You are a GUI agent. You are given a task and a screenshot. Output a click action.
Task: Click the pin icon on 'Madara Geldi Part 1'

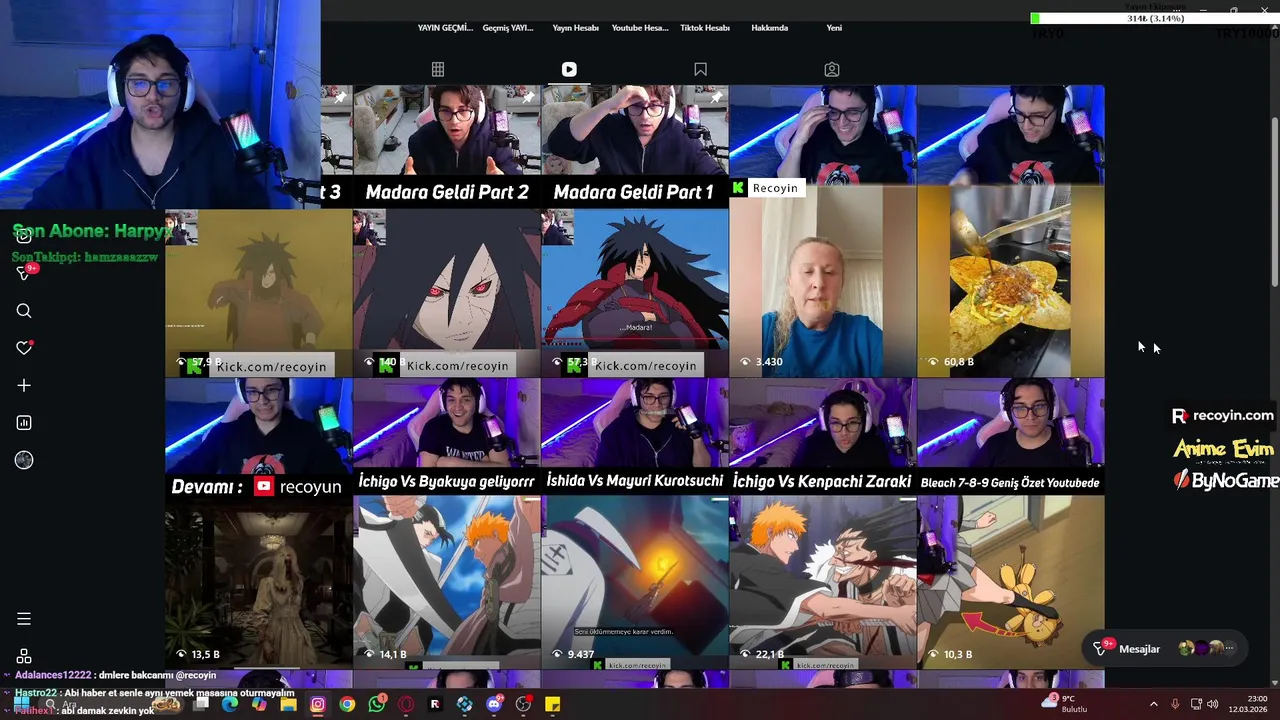pyautogui.click(x=716, y=97)
